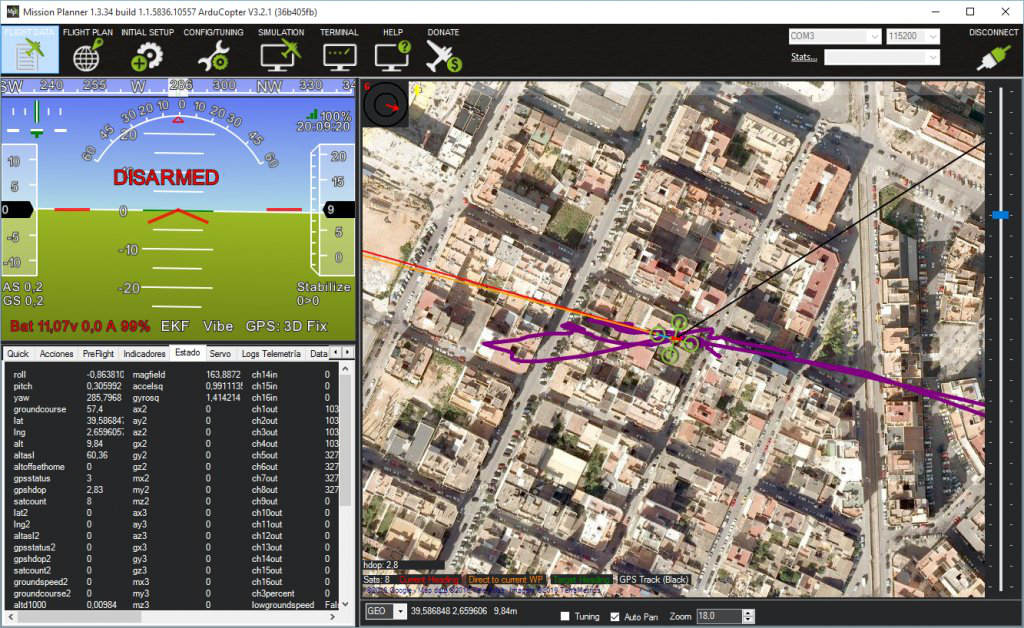Open the Flight Plan screen
Screen dimensions: 1024x628
pyautogui.click(x=87, y=51)
